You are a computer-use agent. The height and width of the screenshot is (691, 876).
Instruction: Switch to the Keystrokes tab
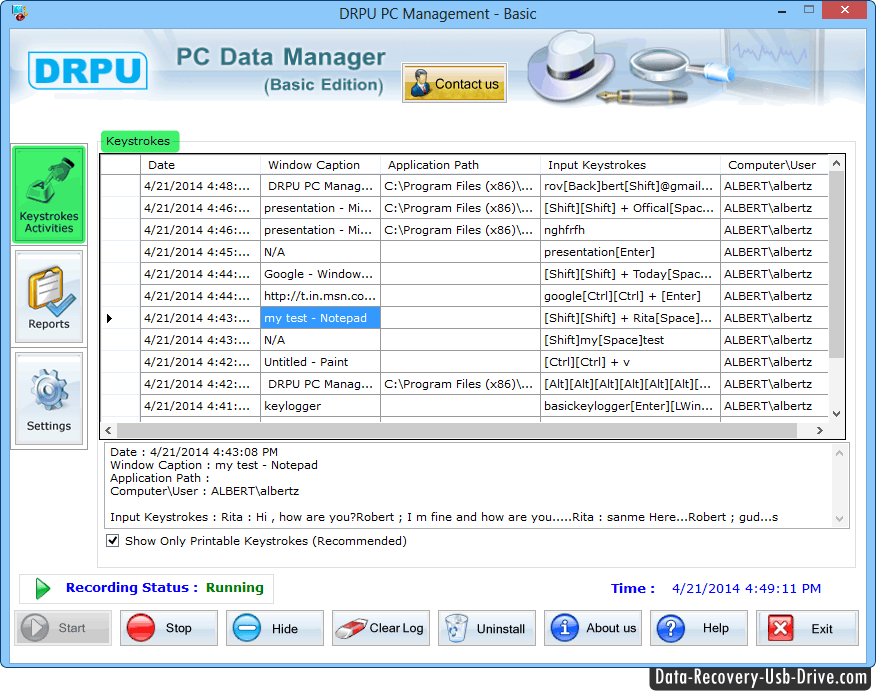139,141
